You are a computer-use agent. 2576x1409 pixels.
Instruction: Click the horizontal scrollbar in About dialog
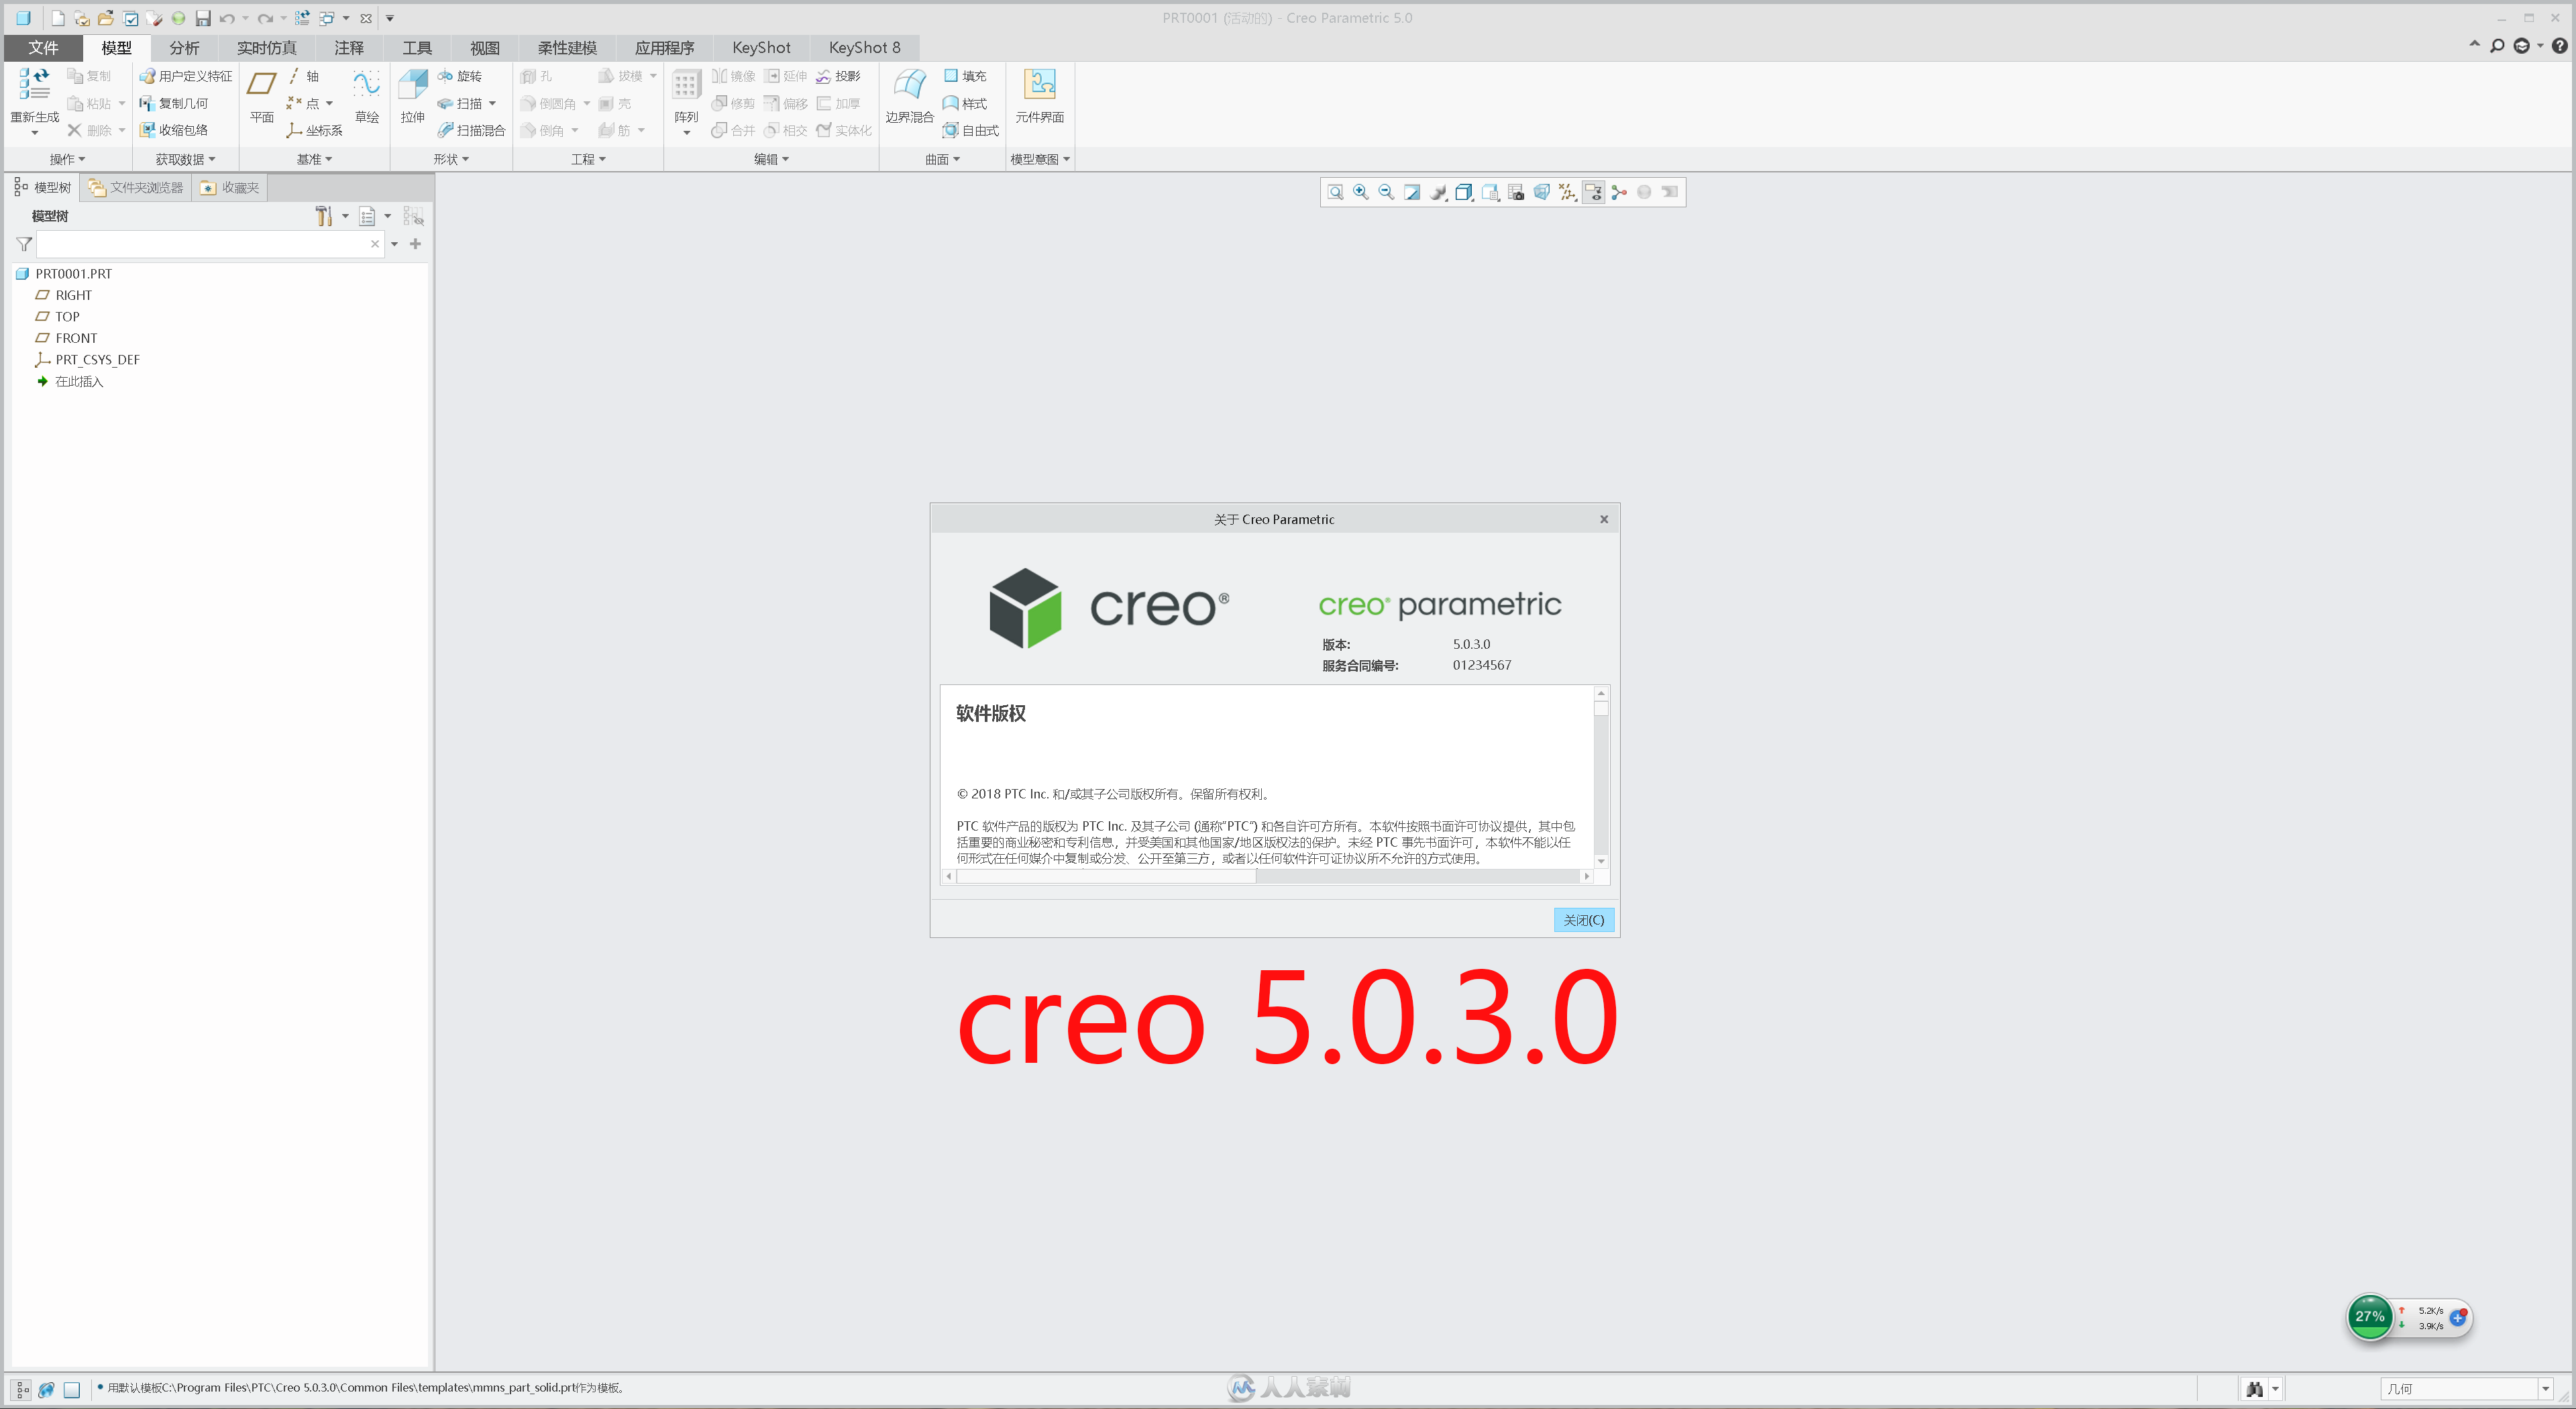(x=1267, y=876)
